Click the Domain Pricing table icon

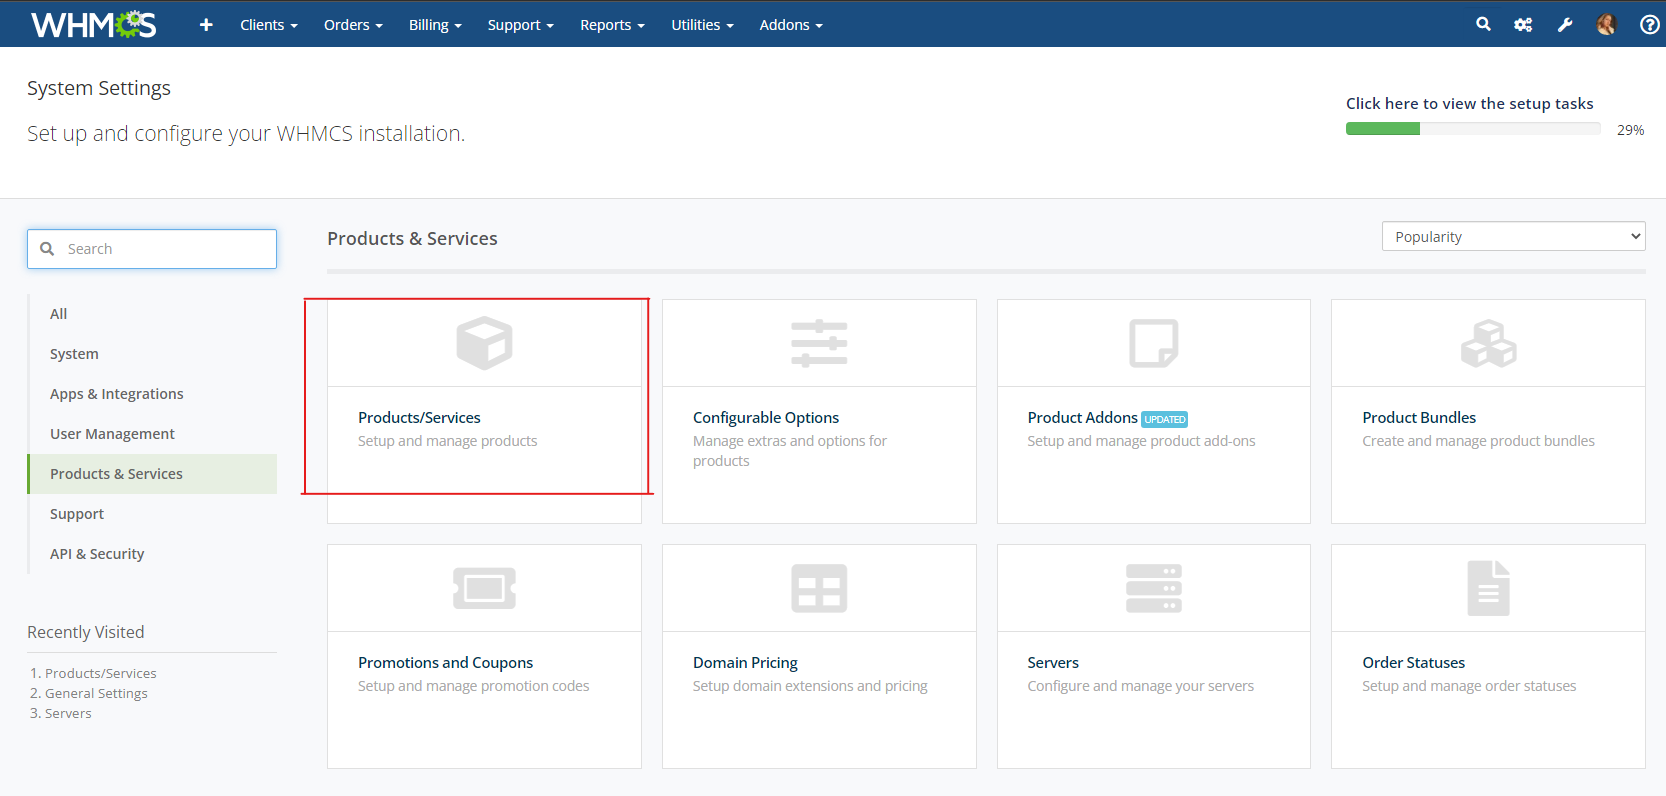click(819, 588)
